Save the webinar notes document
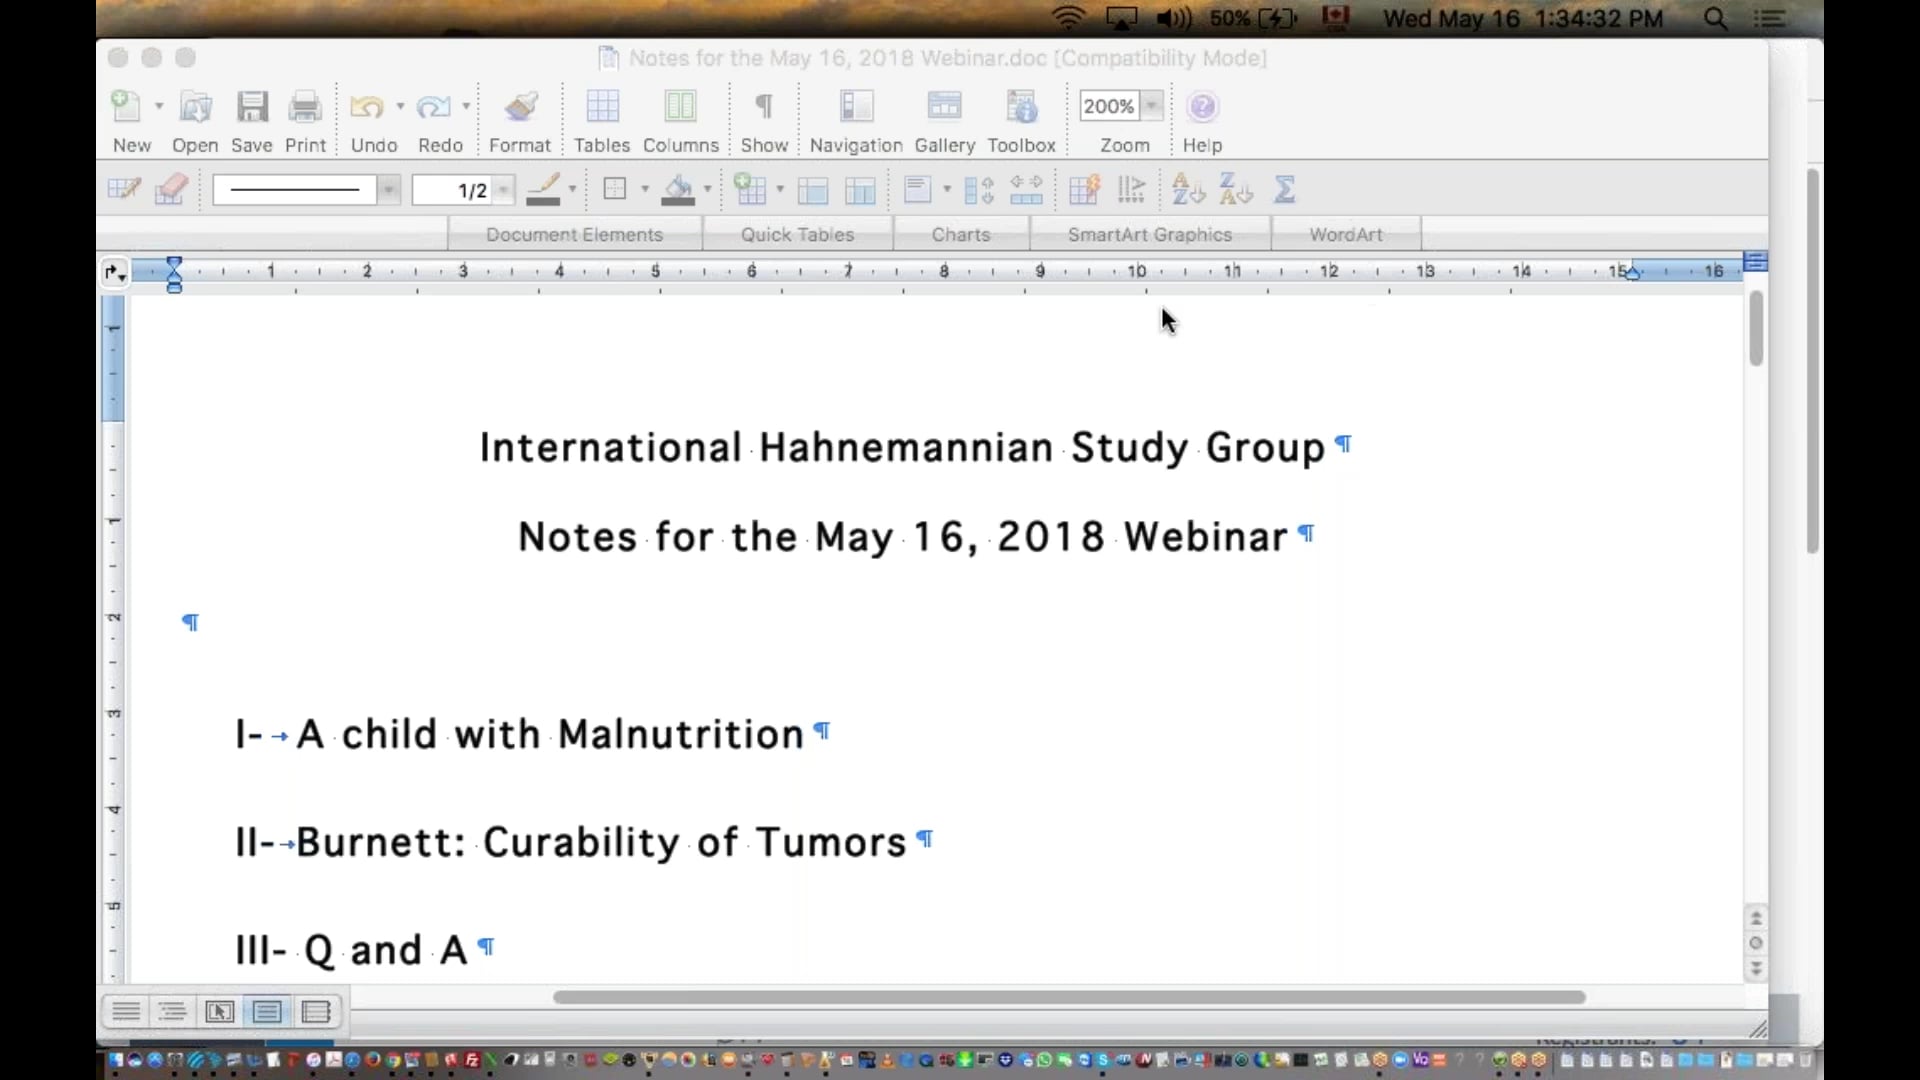This screenshot has height=1080, width=1920. 251,118
